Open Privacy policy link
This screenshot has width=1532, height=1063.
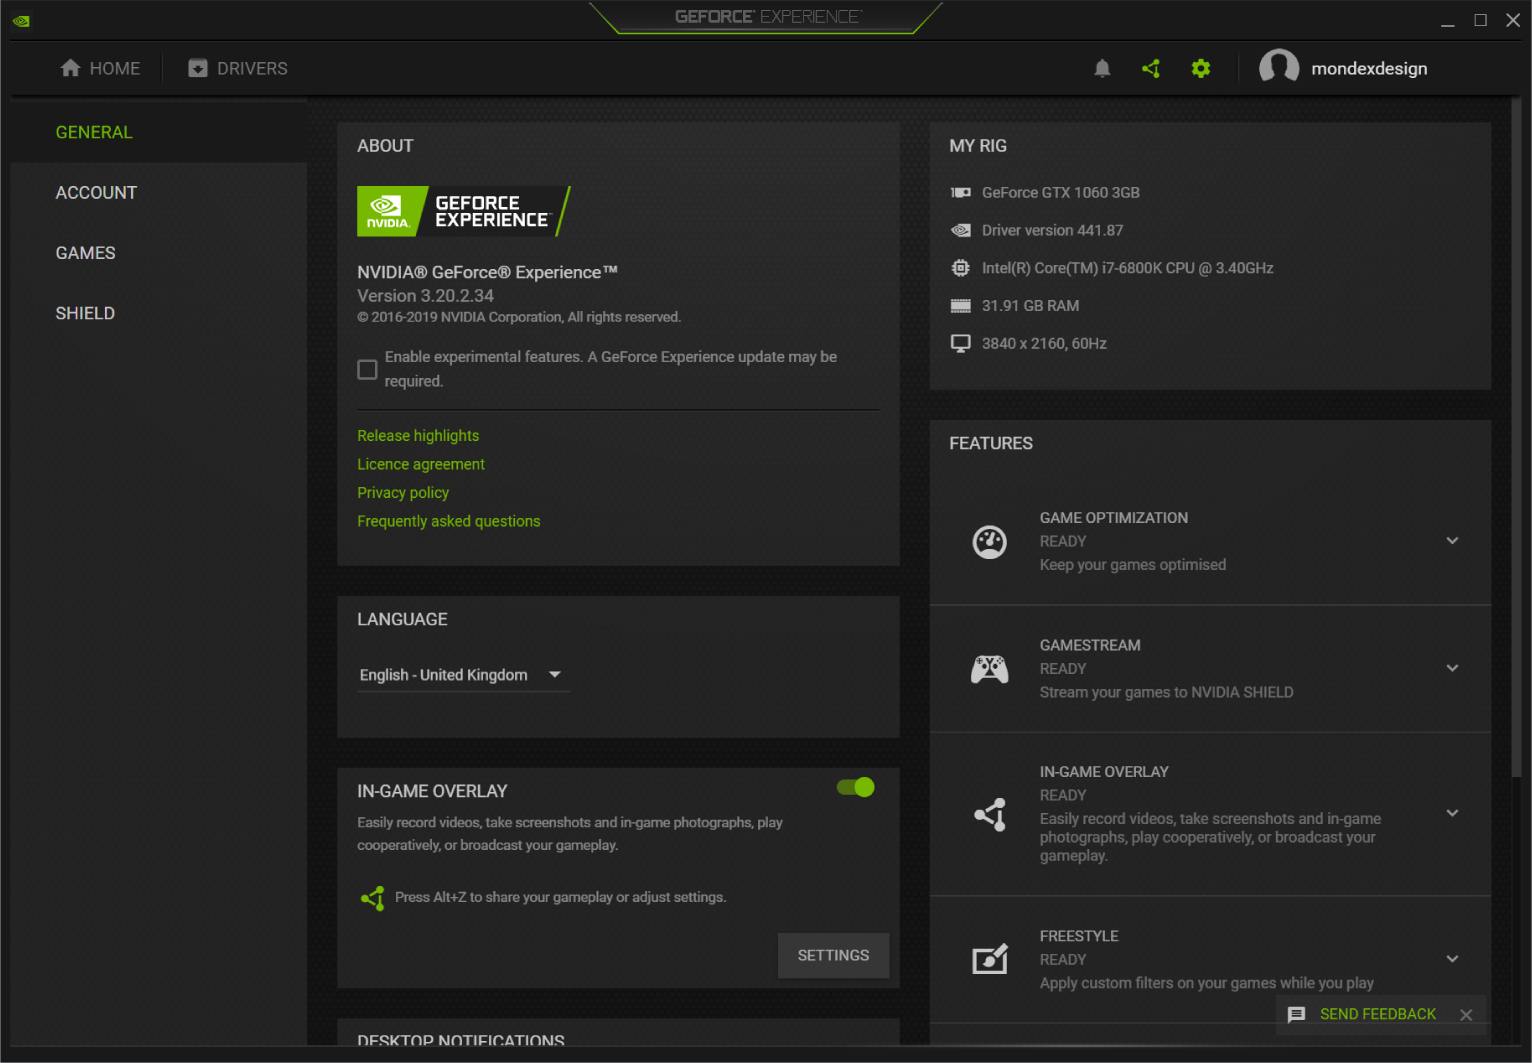(403, 493)
